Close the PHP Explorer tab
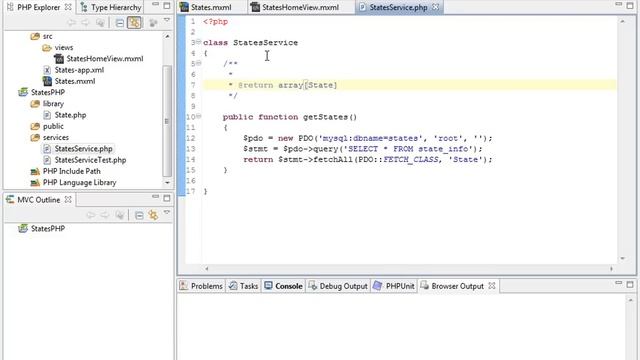Image resolution: width=640 pixels, height=360 pixels. pyautogui.click(x=68, y=7)
